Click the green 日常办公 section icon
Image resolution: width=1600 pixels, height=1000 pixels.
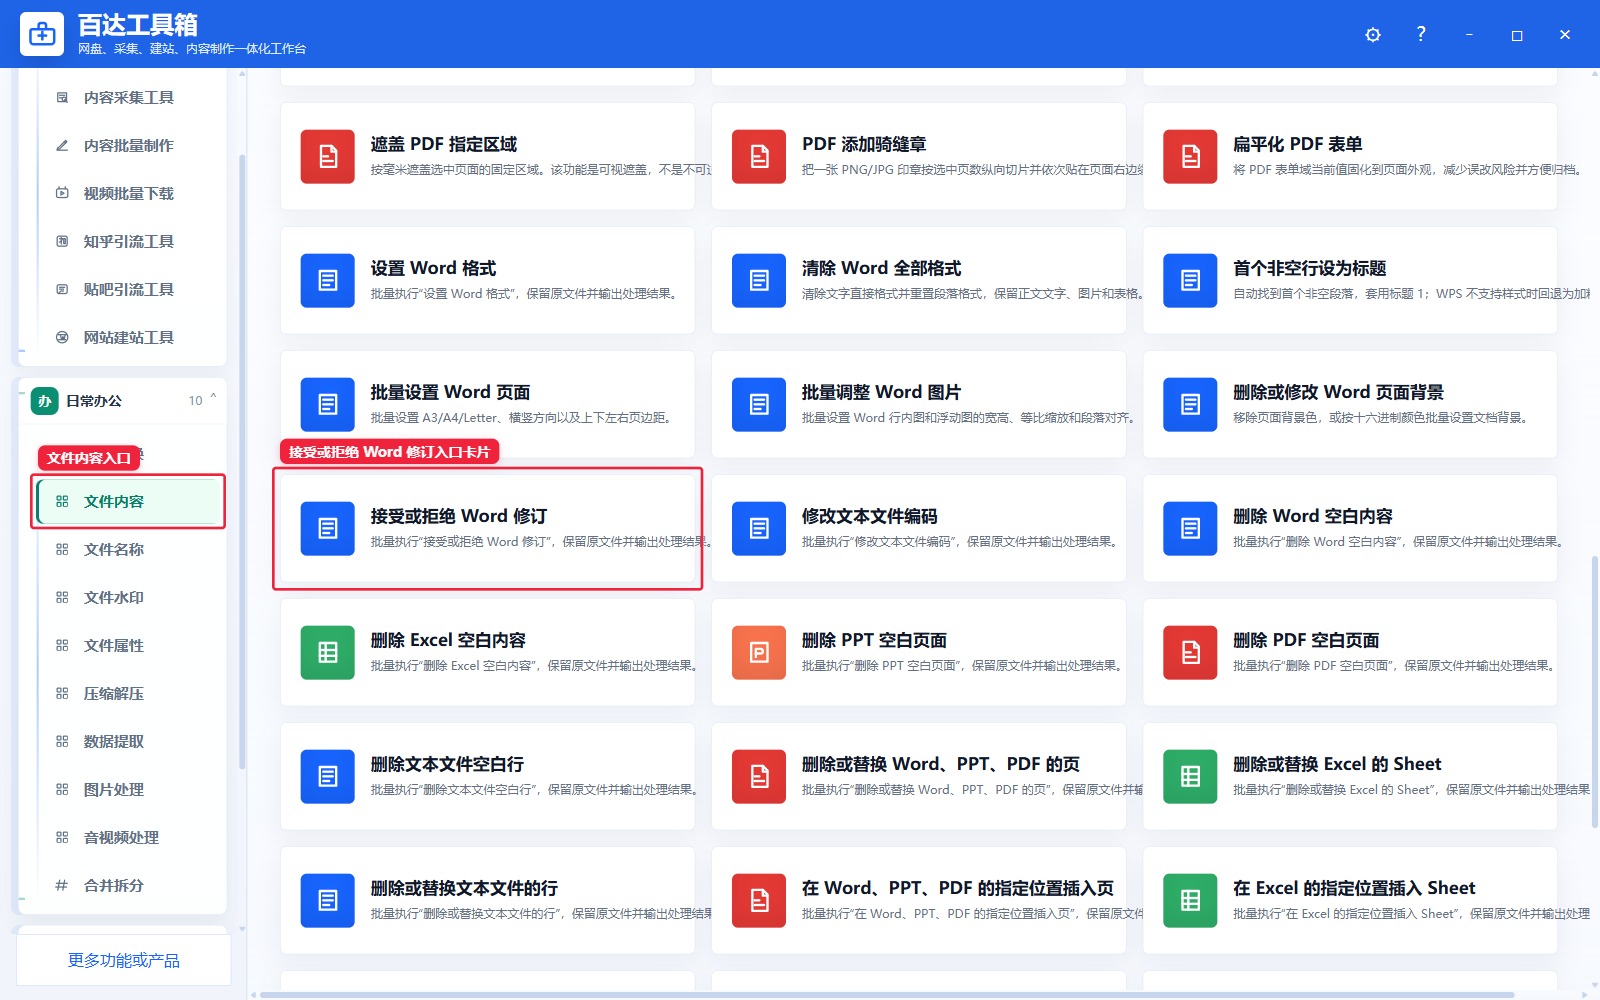44,401
